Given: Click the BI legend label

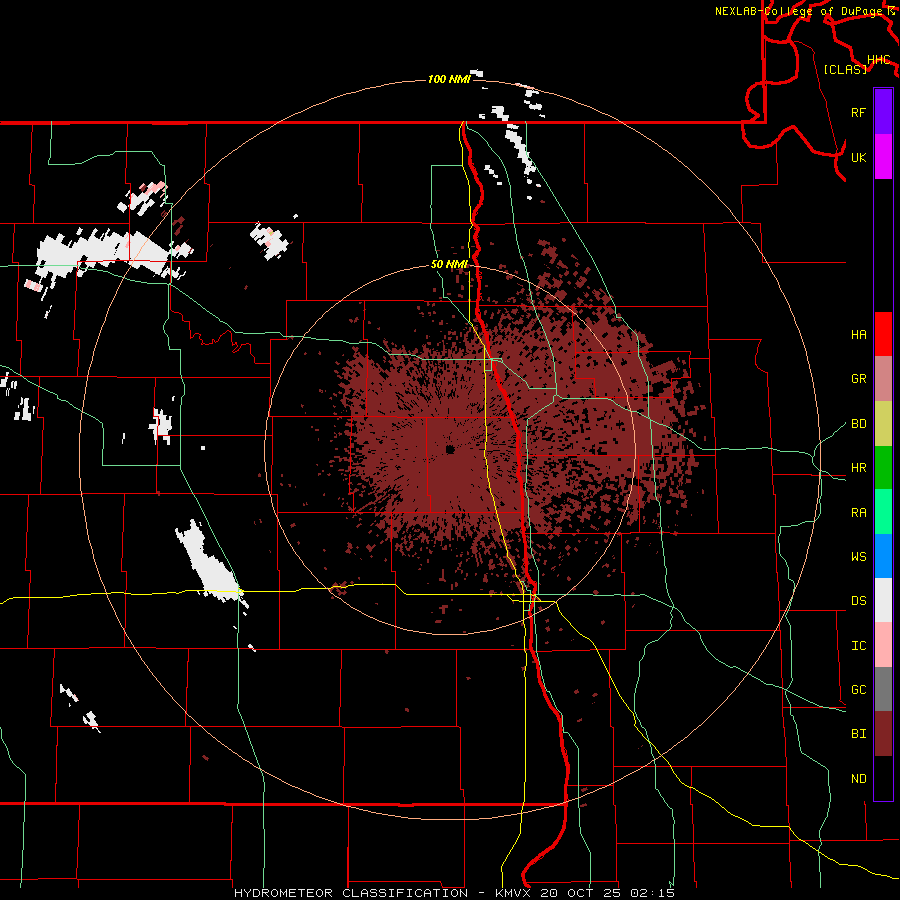Looking at the screenshot, I should [x=859, y=734].
